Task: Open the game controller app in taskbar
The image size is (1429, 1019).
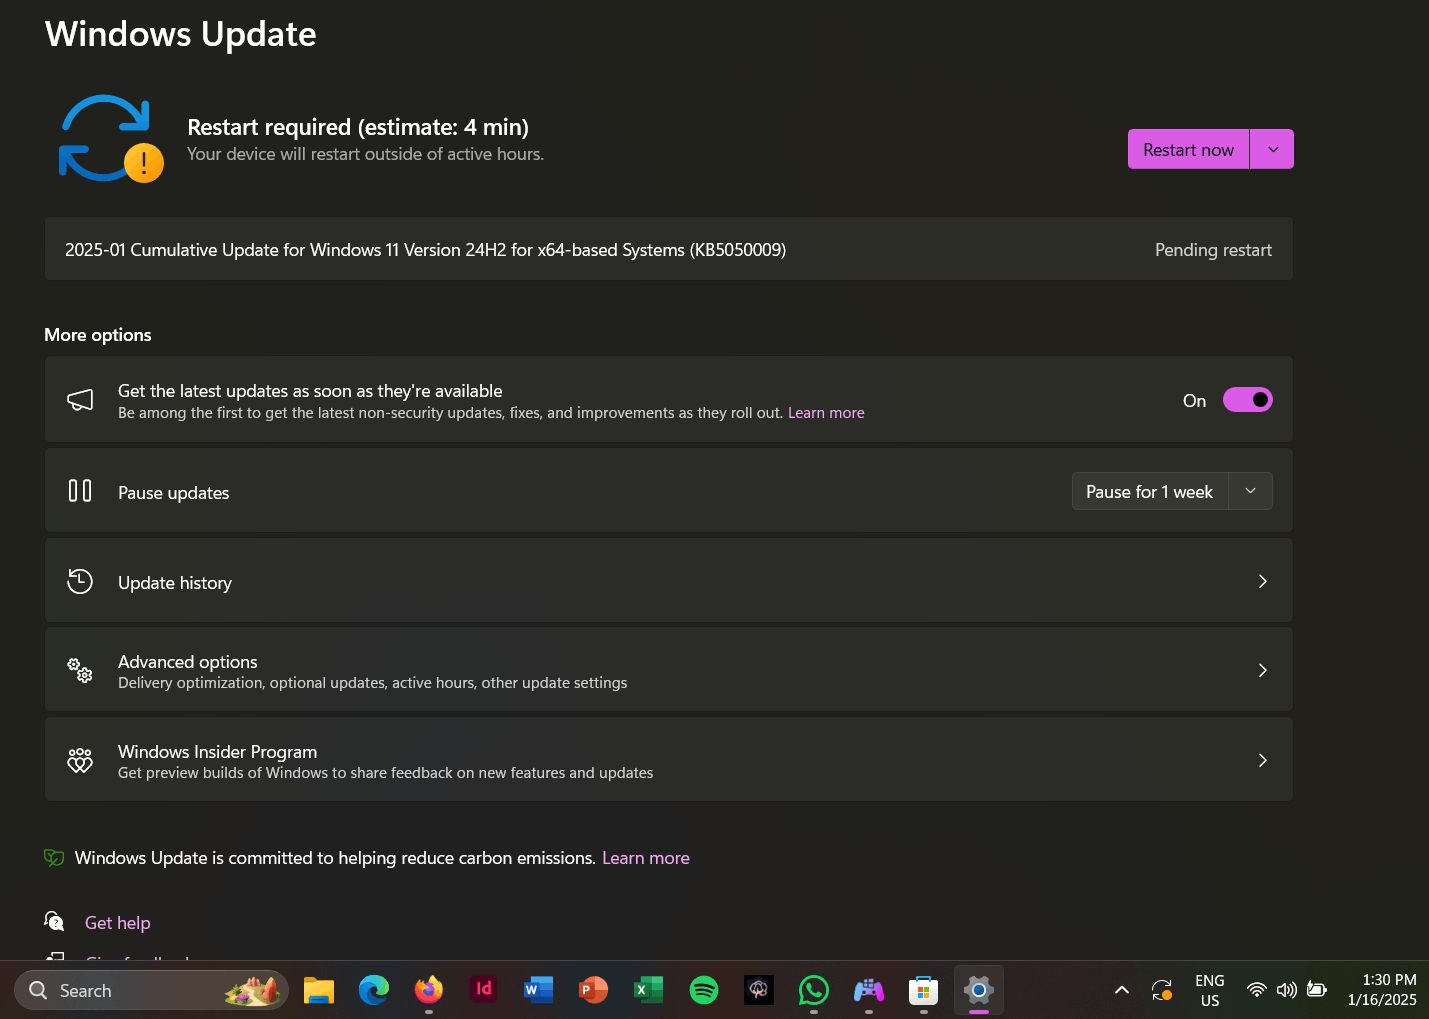Action: point(869,990)
